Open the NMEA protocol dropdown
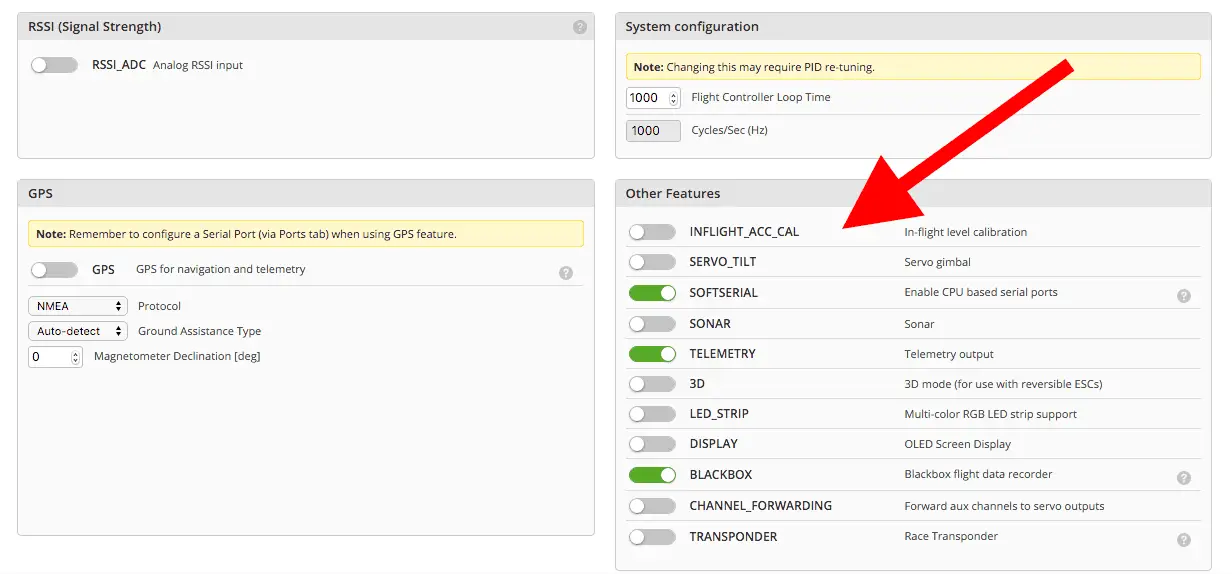 (x=78, y=306)
